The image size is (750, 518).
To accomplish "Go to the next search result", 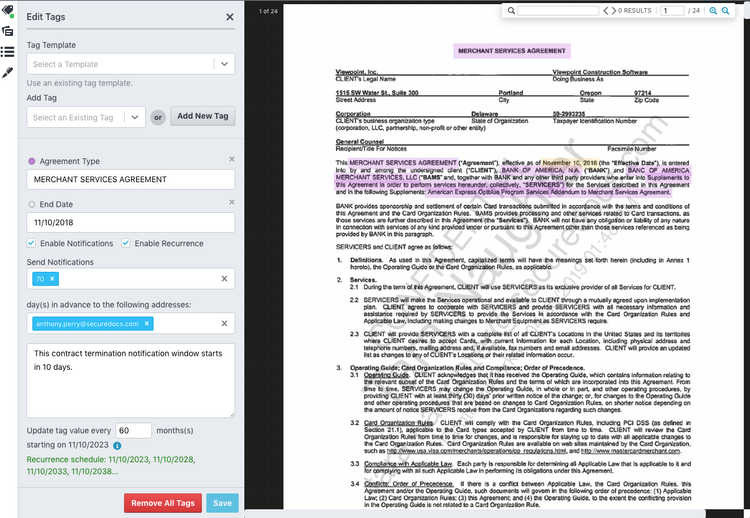I will coord(614,11).
